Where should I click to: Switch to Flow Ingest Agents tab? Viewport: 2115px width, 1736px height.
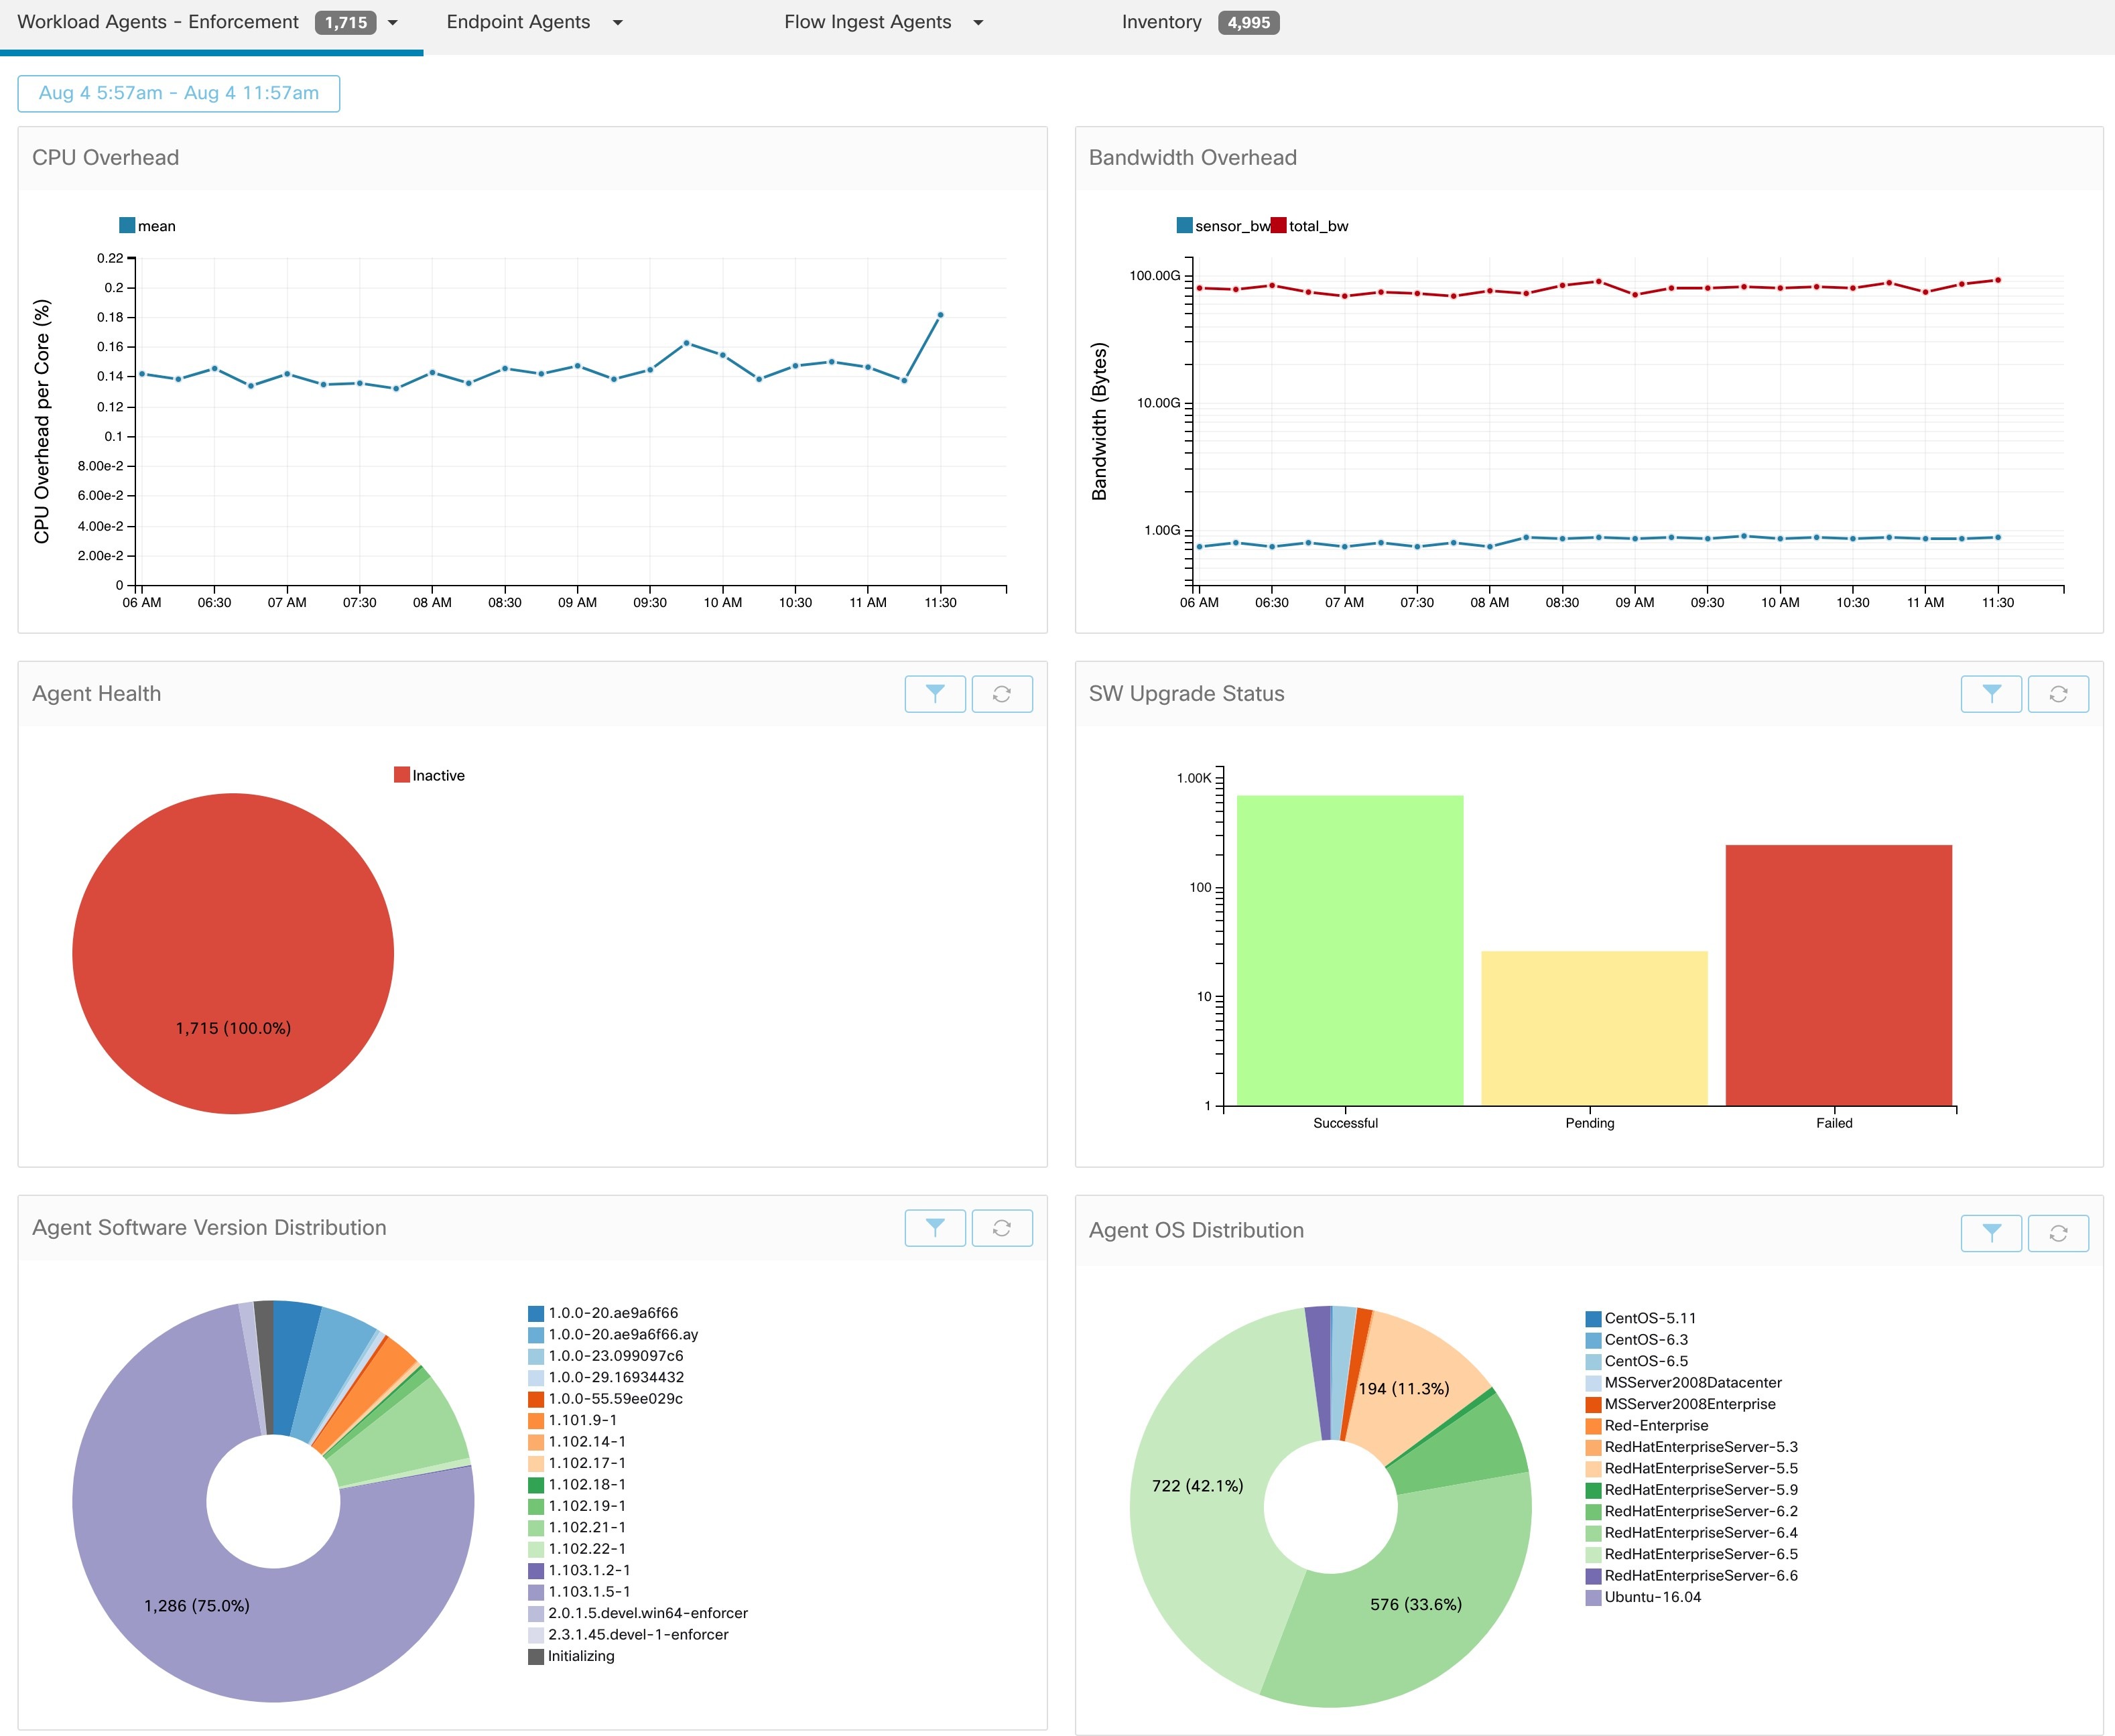click(868, 22)
